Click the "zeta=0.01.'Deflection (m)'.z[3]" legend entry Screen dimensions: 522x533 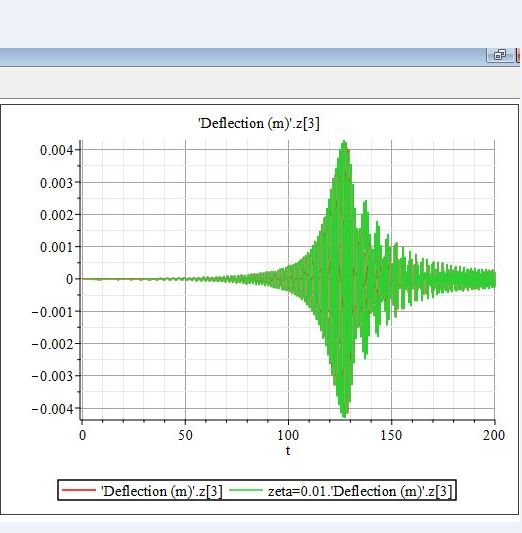click(361, 491)
